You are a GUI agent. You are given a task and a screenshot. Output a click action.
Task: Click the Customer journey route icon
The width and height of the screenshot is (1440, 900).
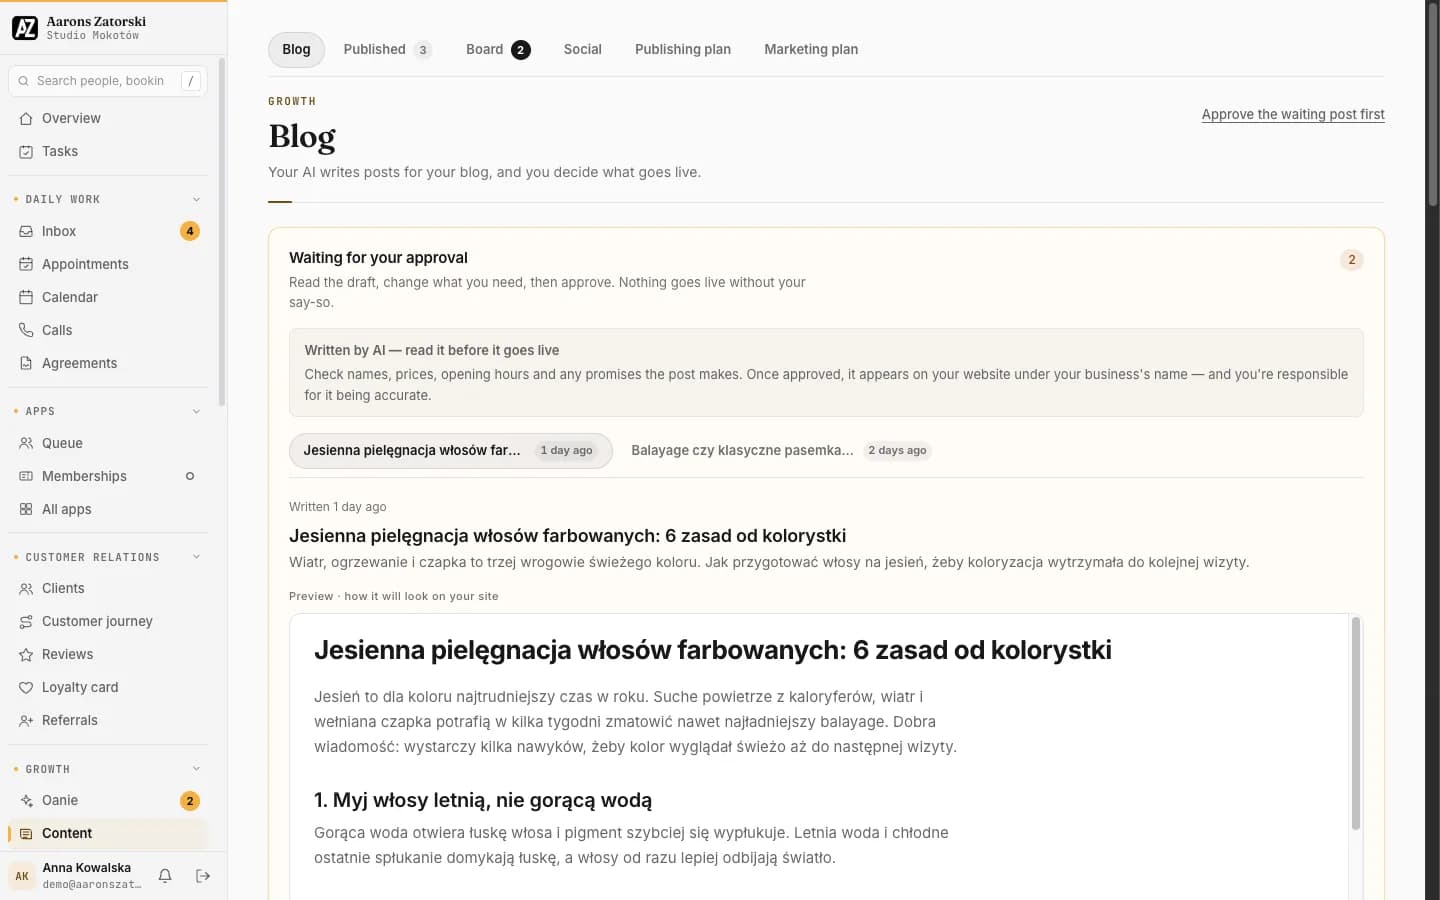(26, 621)
